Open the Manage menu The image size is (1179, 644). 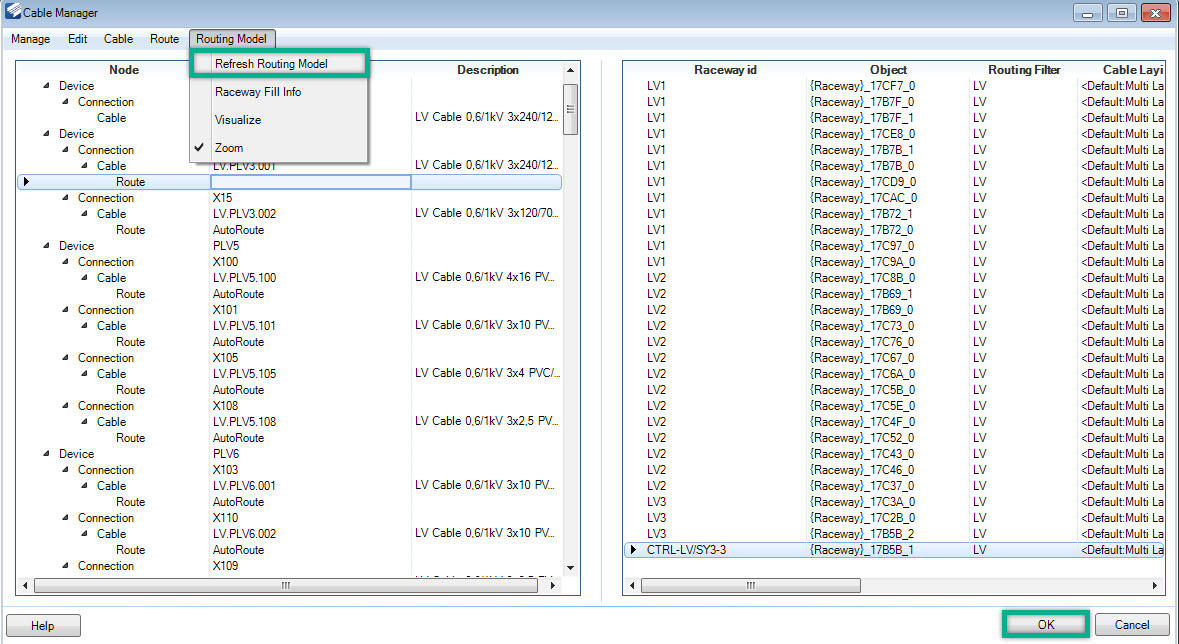pos(31,39)
